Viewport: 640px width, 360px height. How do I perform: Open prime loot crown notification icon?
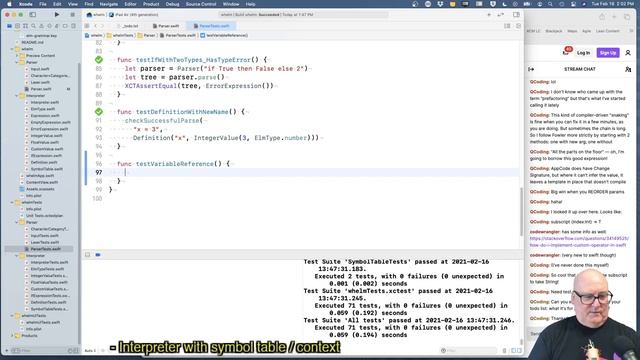[x=566, y=52]
